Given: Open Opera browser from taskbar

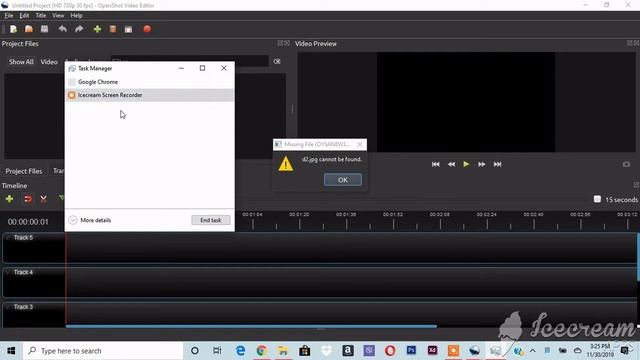Looking at the screenshot, I should (390, 351).
